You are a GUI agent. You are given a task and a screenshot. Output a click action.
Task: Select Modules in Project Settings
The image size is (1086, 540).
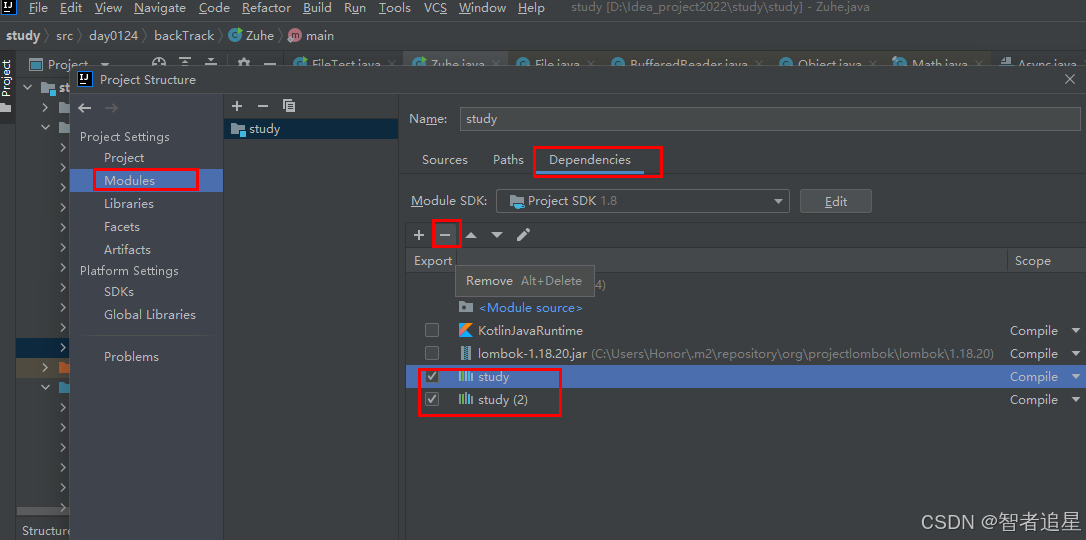[x=130, y=181]
